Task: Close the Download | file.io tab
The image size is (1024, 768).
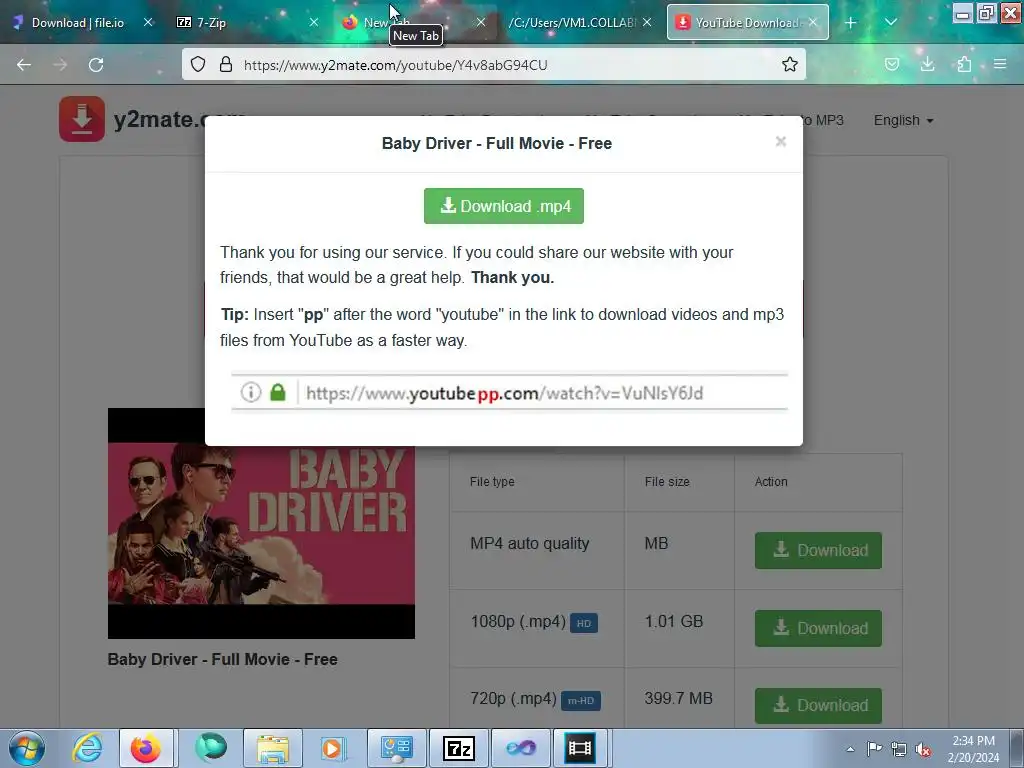Action: pos(148,22)
